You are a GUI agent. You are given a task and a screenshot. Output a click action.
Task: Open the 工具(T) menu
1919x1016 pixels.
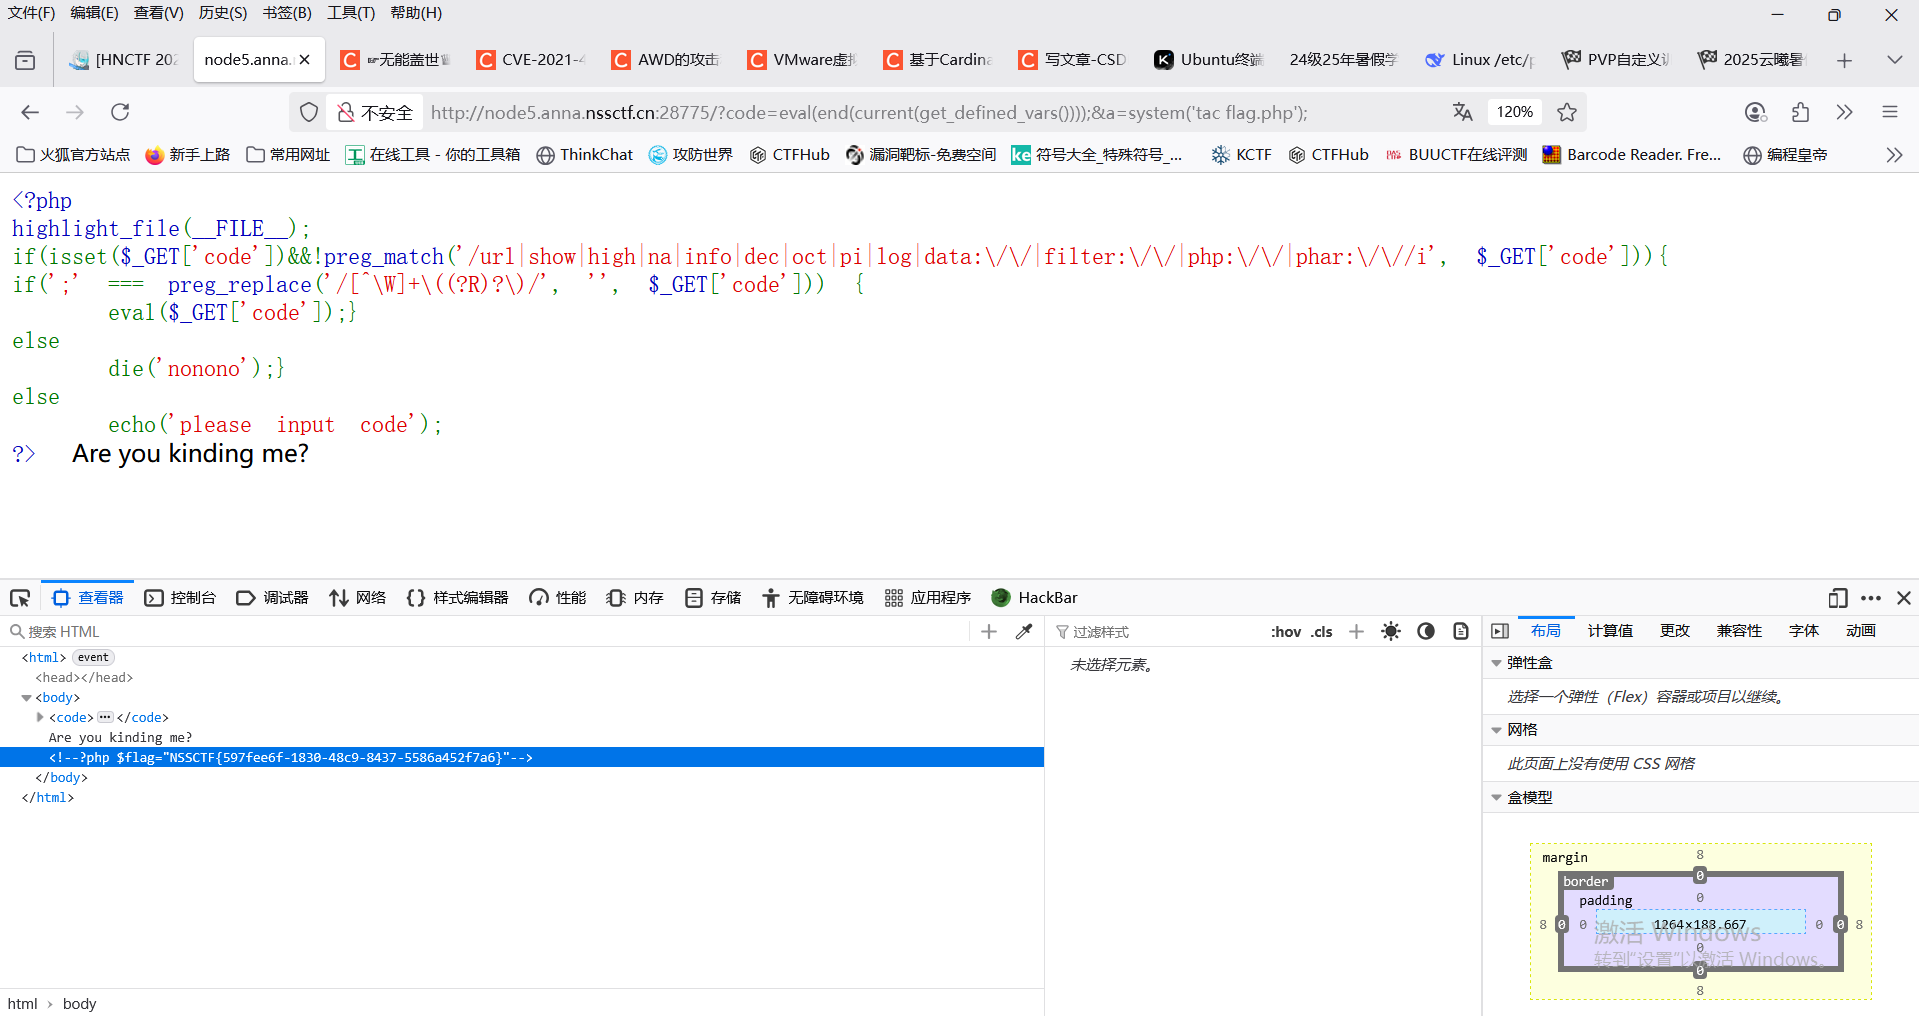[x=351, y=13]
